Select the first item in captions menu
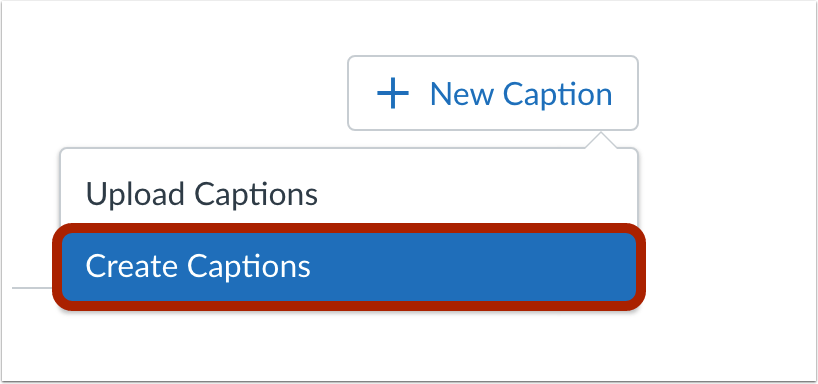 (x=348, y=194)
